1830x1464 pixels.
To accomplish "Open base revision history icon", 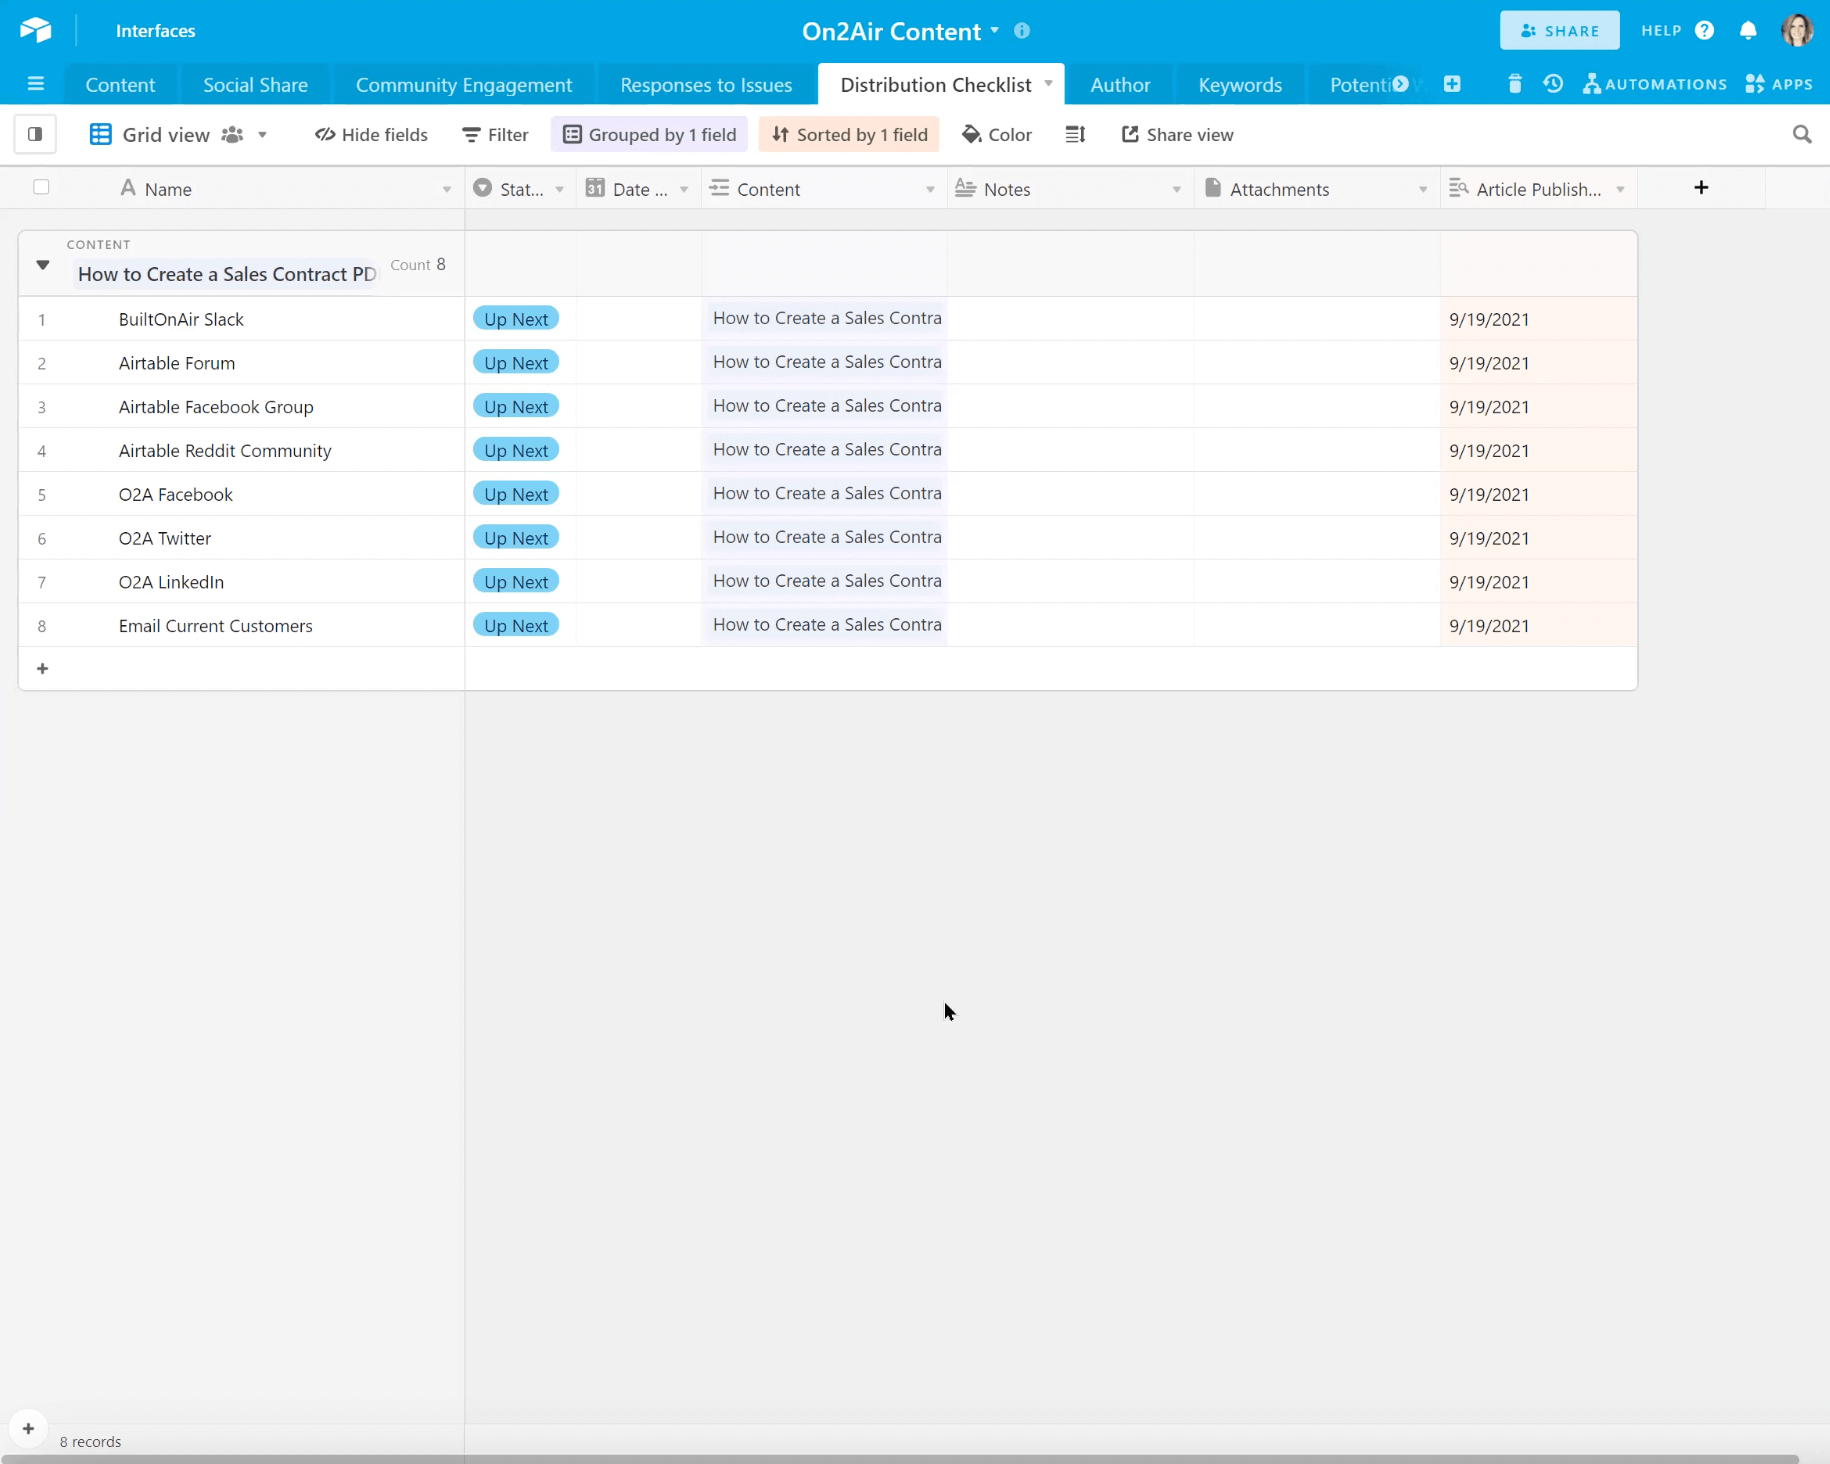I will point(1552,84).
